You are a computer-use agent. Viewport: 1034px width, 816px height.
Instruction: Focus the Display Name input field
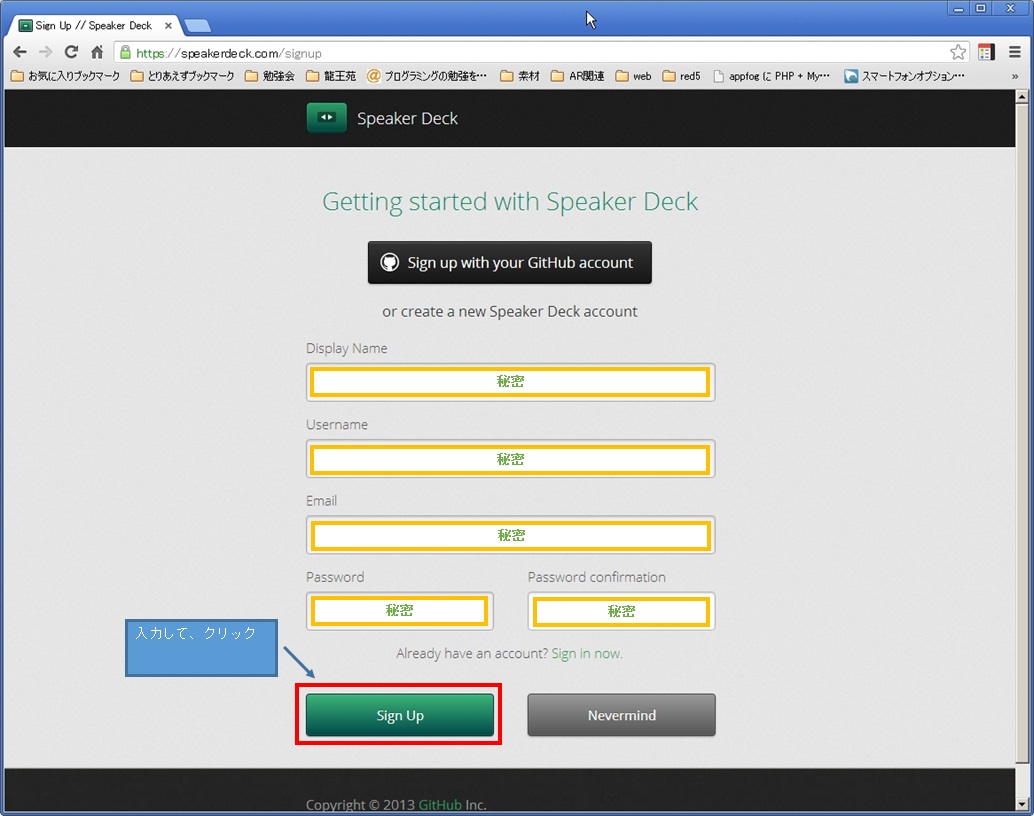coord(510,382)
